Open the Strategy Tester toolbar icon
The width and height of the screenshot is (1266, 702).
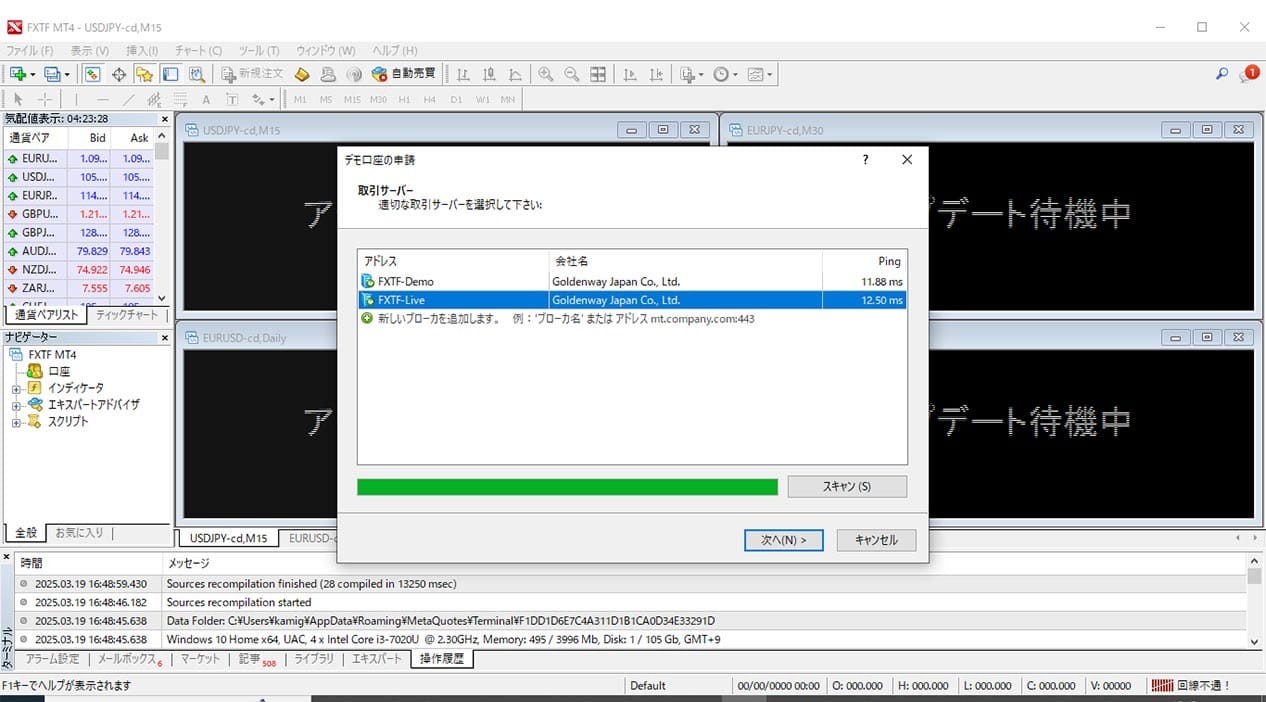pos(197,74)
